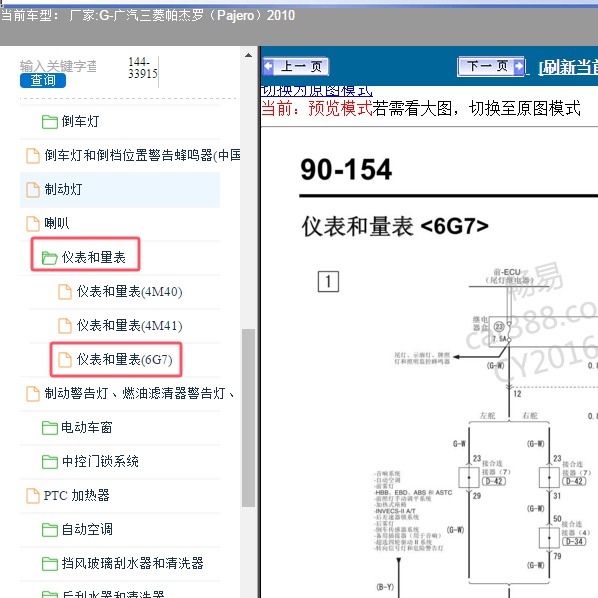
Task: Click the document icon beside 制动警告灯
Action: [33, 394]
